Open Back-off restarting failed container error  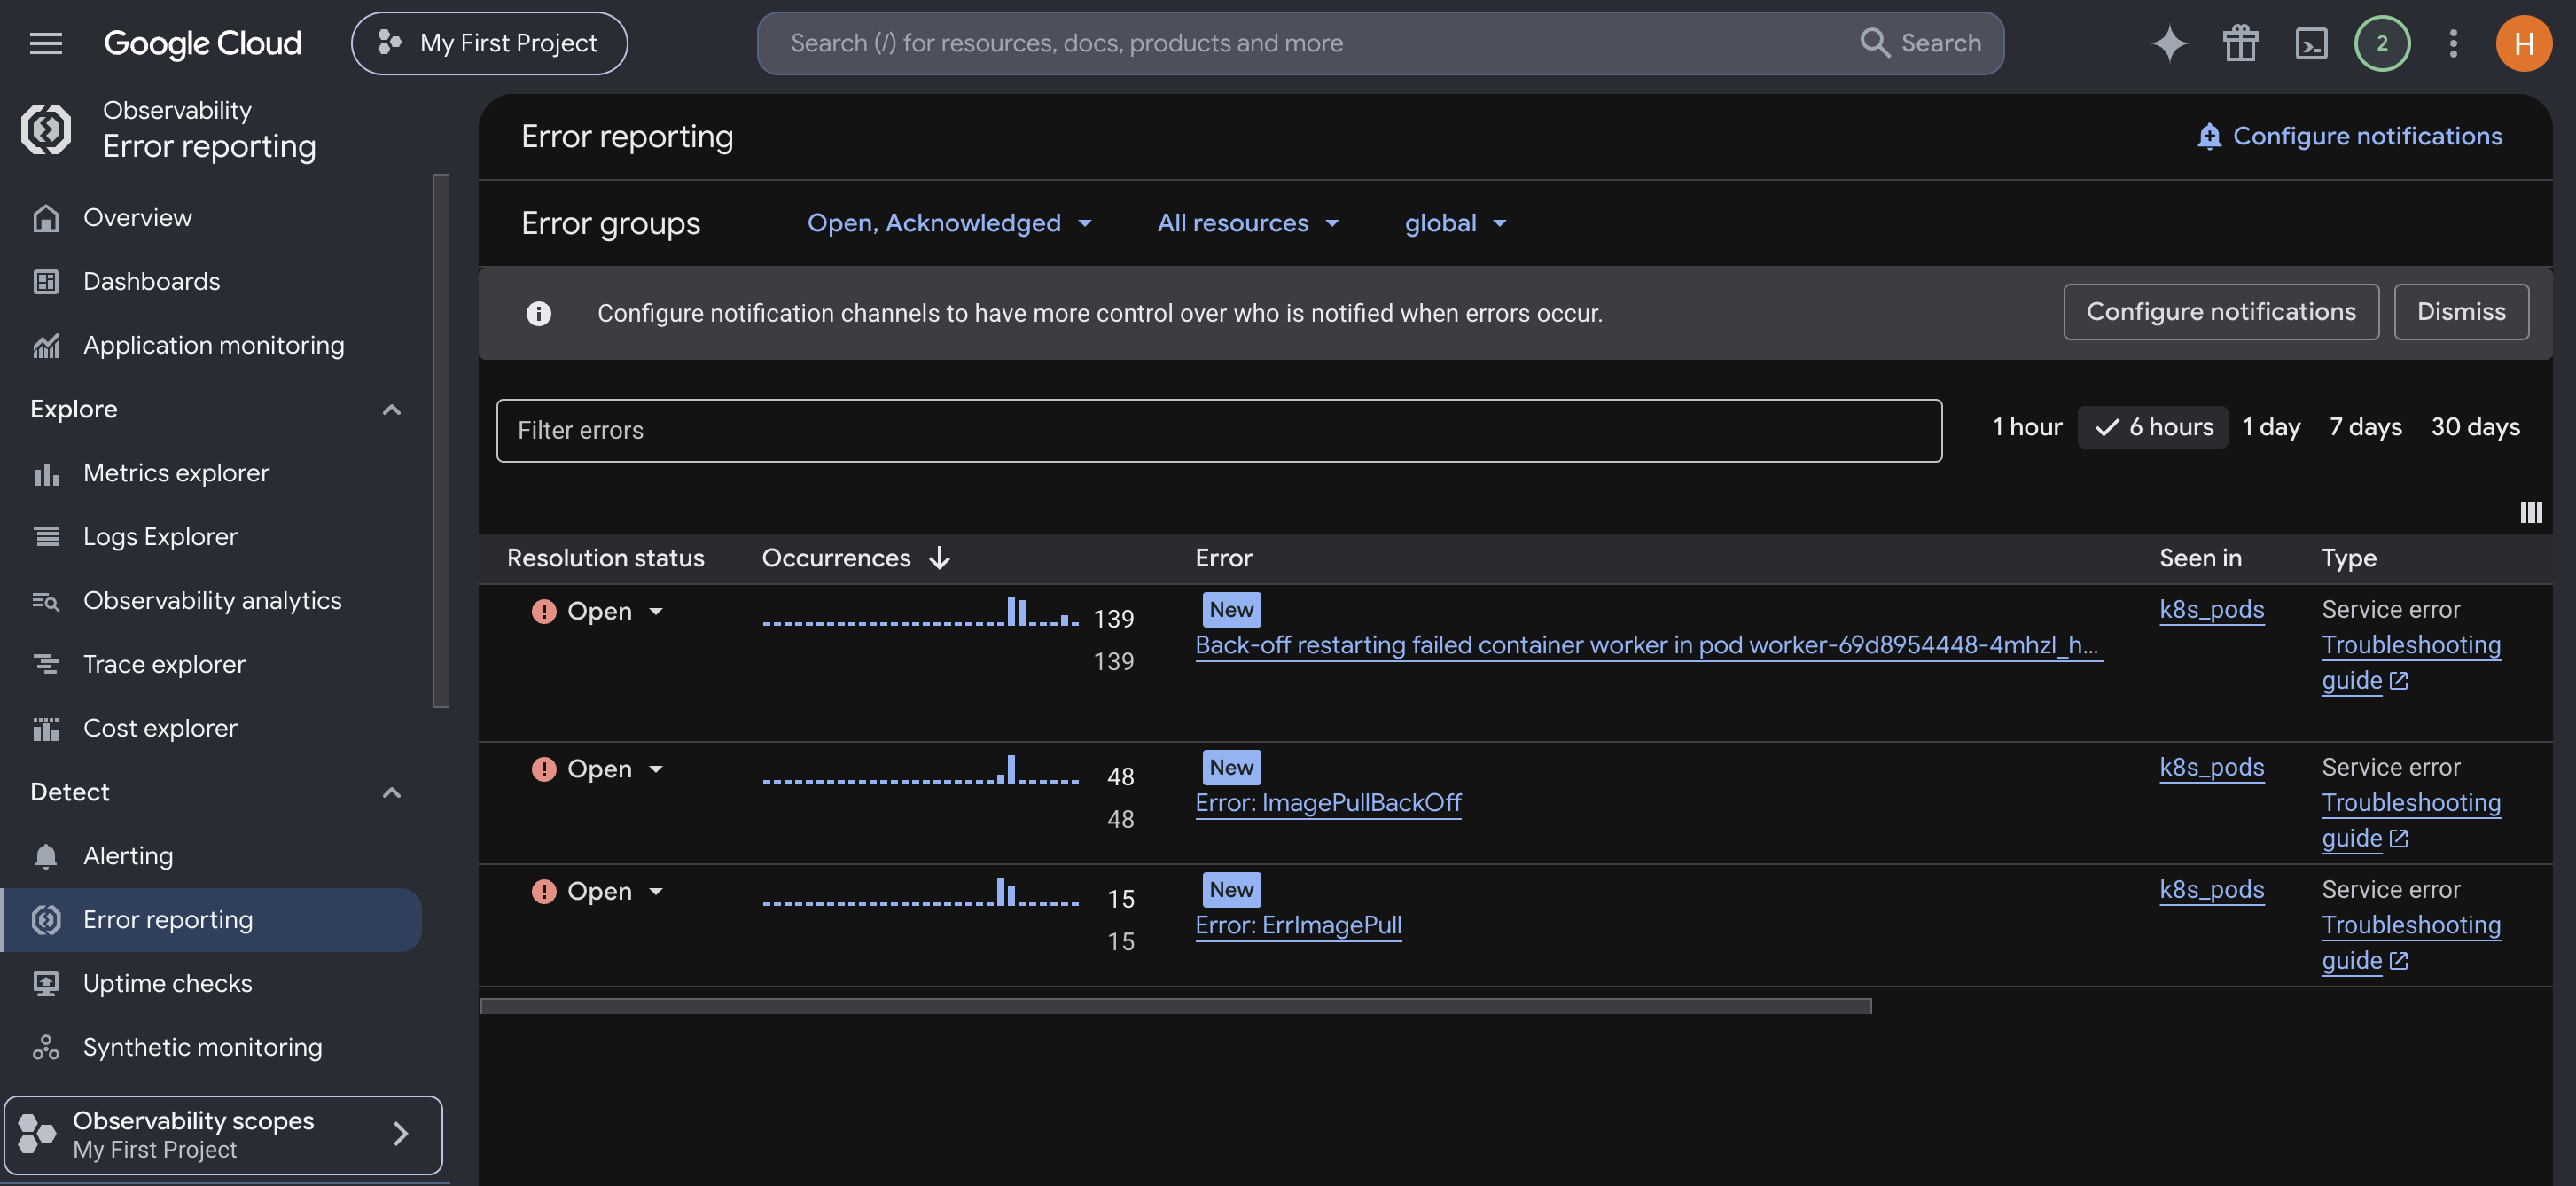coord(1648,645)
